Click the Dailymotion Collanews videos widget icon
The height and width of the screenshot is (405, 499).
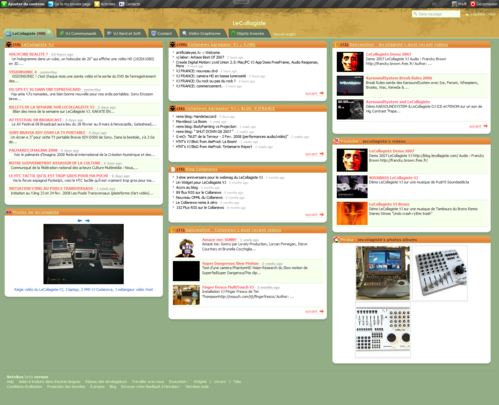[x=173, y=230]
